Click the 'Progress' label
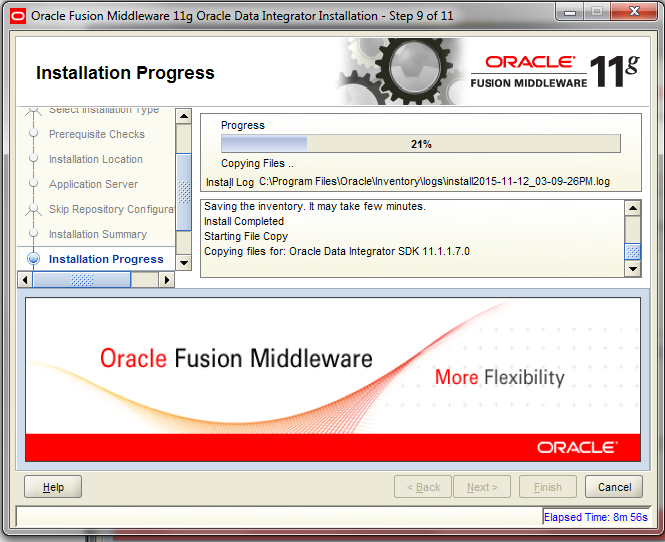Image resolution: width=665 pixels, height=542 pixels. (x=243, y=125)
